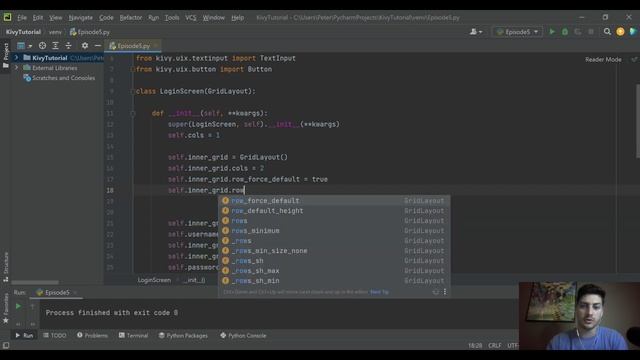Open the View menu

56,18
